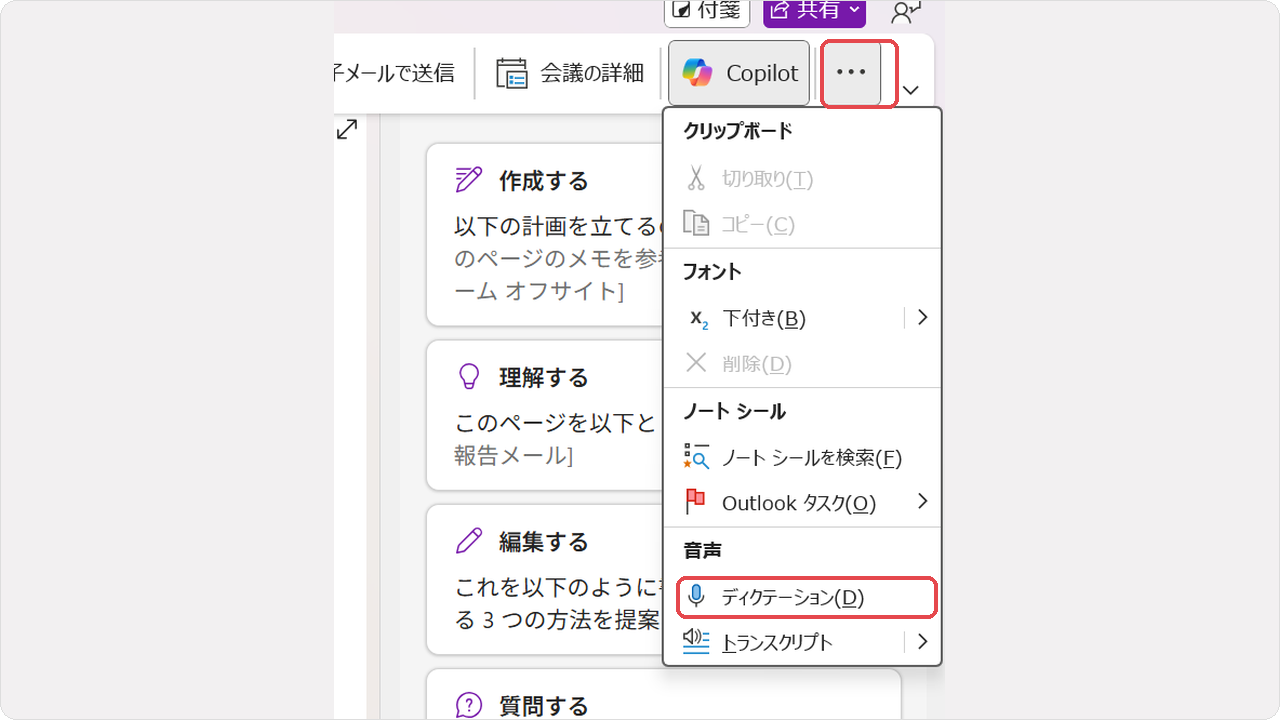
Task: Open the 編集する Copilot card
Action: click(544, 579)
